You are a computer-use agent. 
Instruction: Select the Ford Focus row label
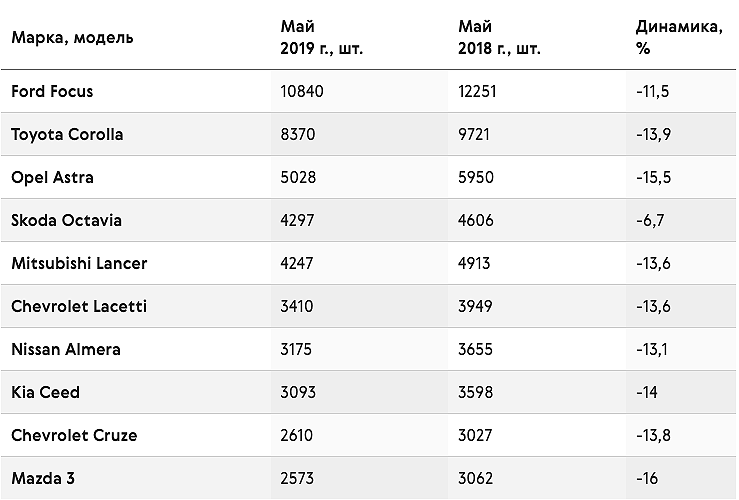[52, 91]
